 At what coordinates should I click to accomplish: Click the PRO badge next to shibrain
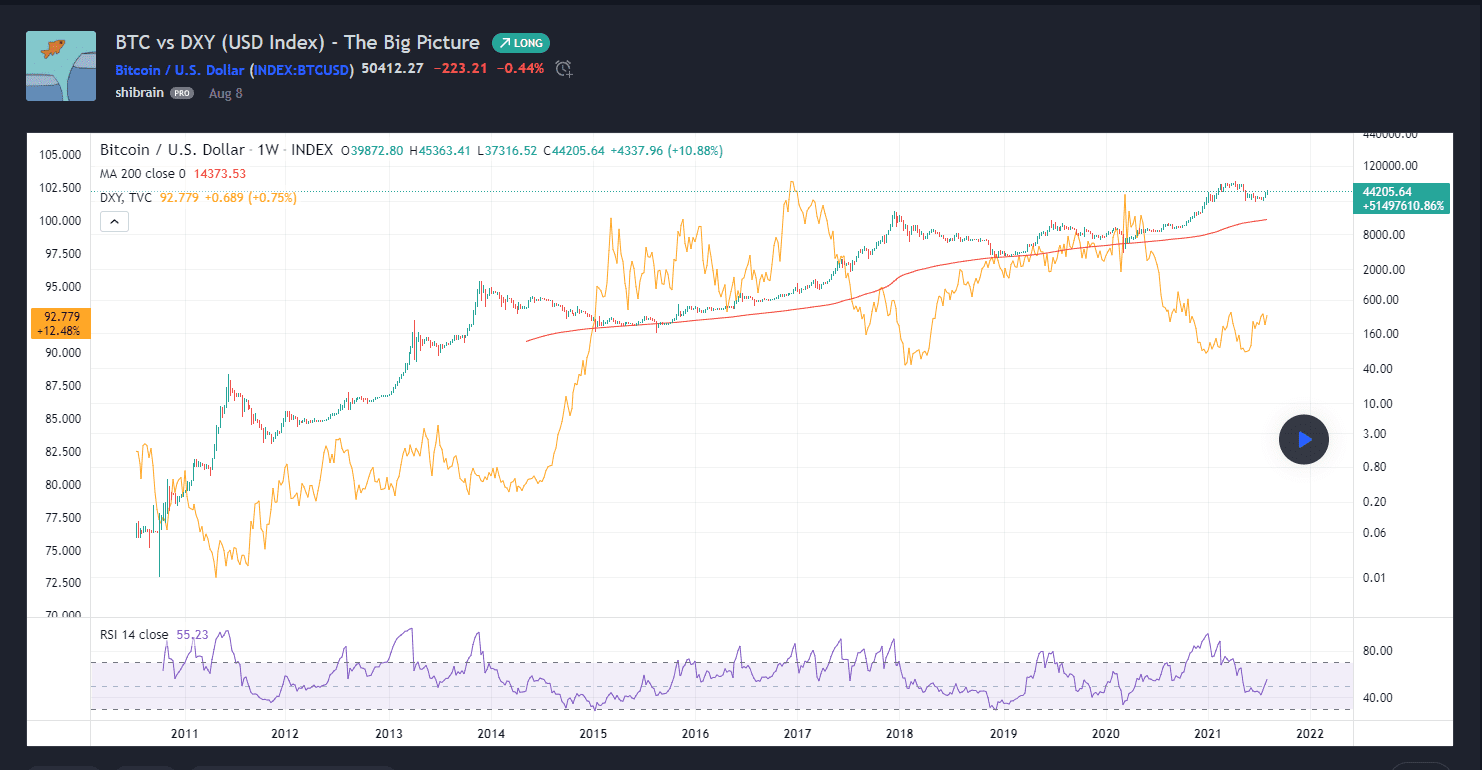click(181, 92)
